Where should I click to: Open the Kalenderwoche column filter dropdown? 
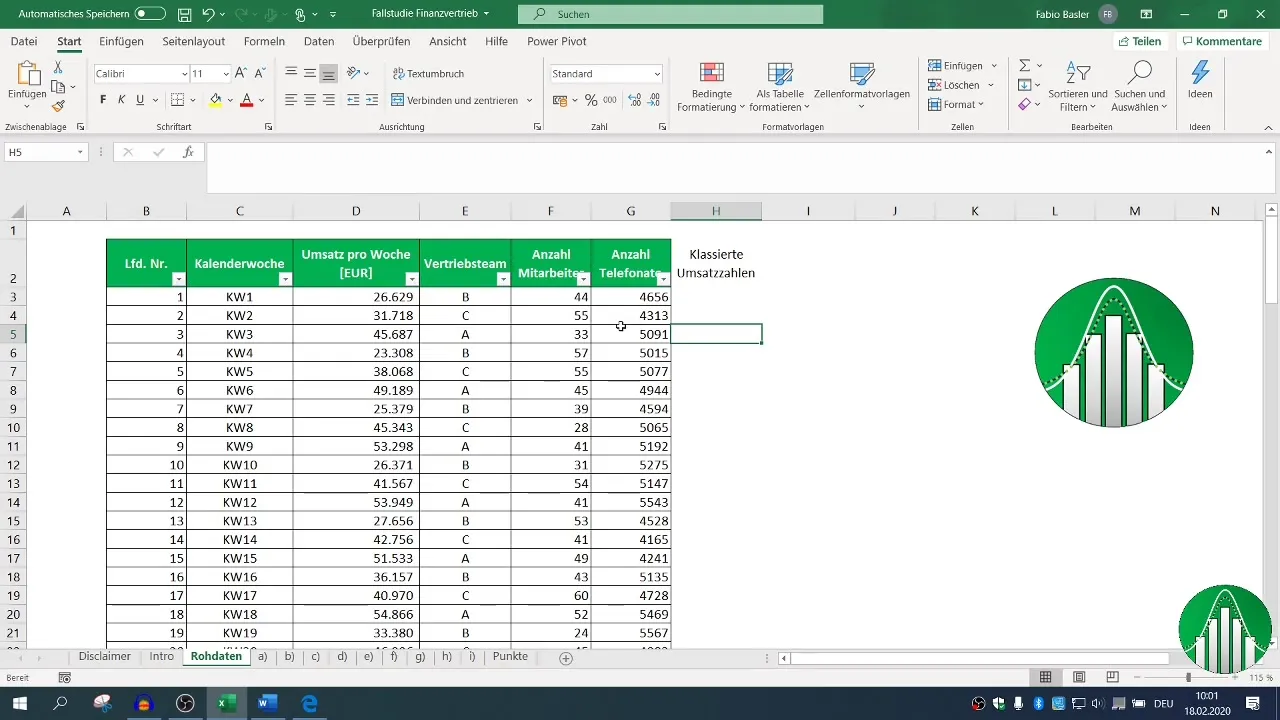[x=284, y=279]
